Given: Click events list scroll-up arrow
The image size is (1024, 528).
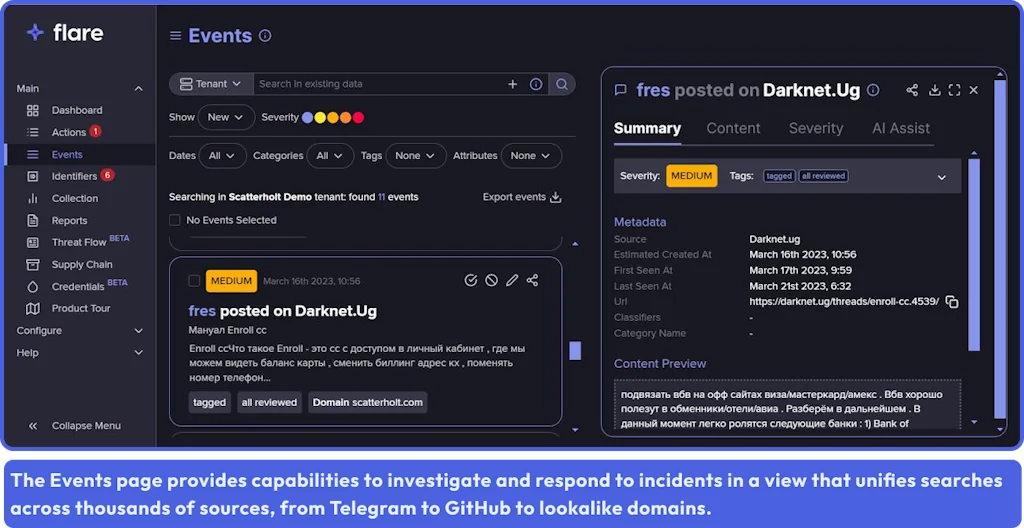Looking at the screenshot, I should click(x=575, y=244).
